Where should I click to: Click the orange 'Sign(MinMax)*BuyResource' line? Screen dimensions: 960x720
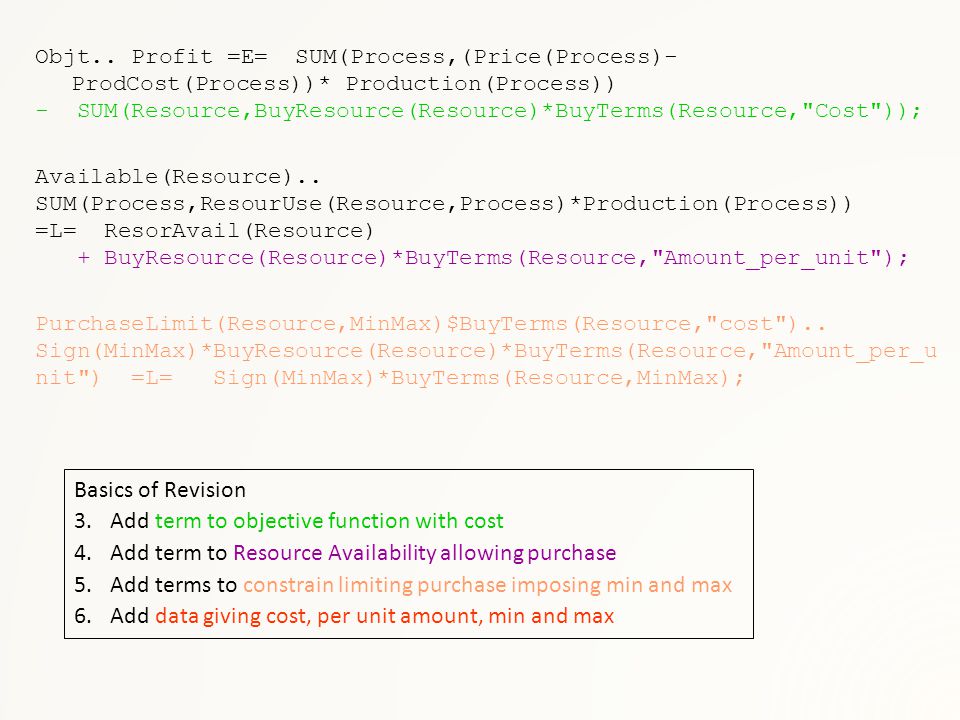pyautogui.click(x=486, y=351)
